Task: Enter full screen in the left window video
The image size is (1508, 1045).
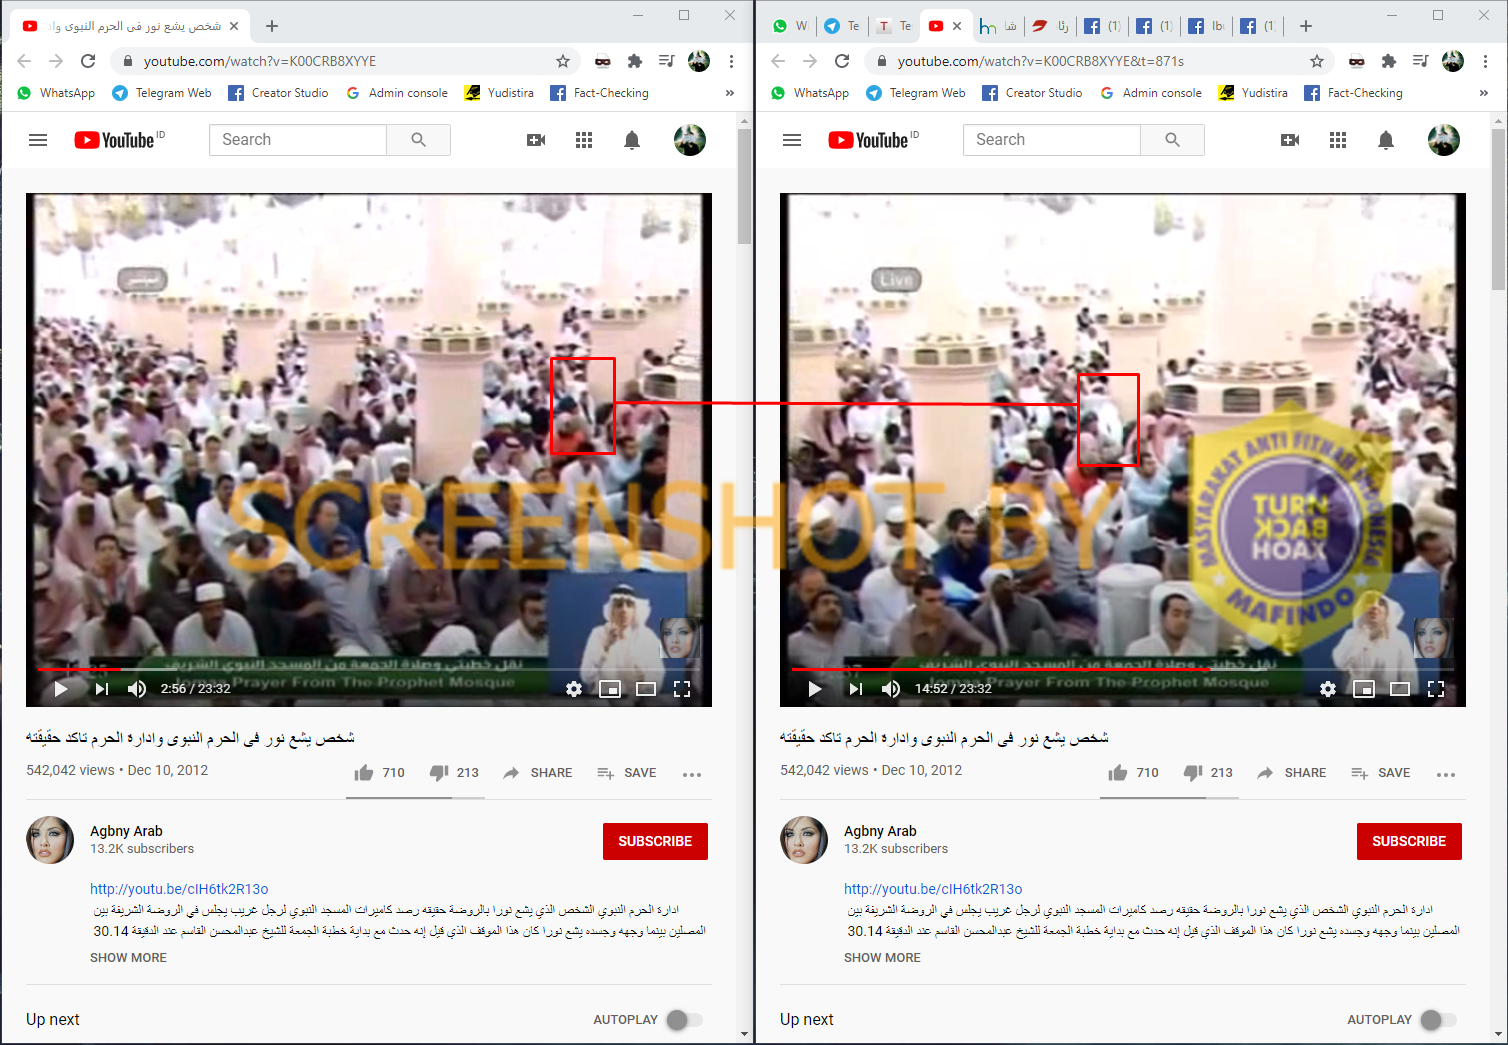Action: pos(682,689)
